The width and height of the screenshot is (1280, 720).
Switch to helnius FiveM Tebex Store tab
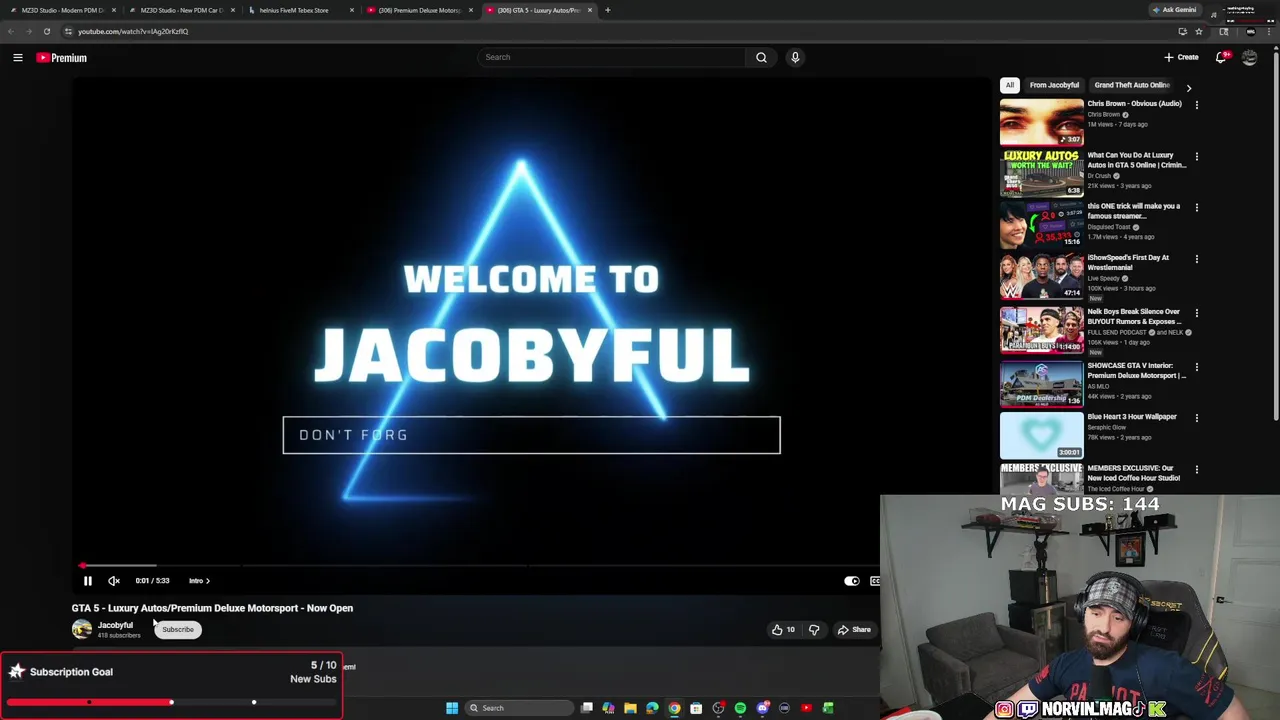299,10
